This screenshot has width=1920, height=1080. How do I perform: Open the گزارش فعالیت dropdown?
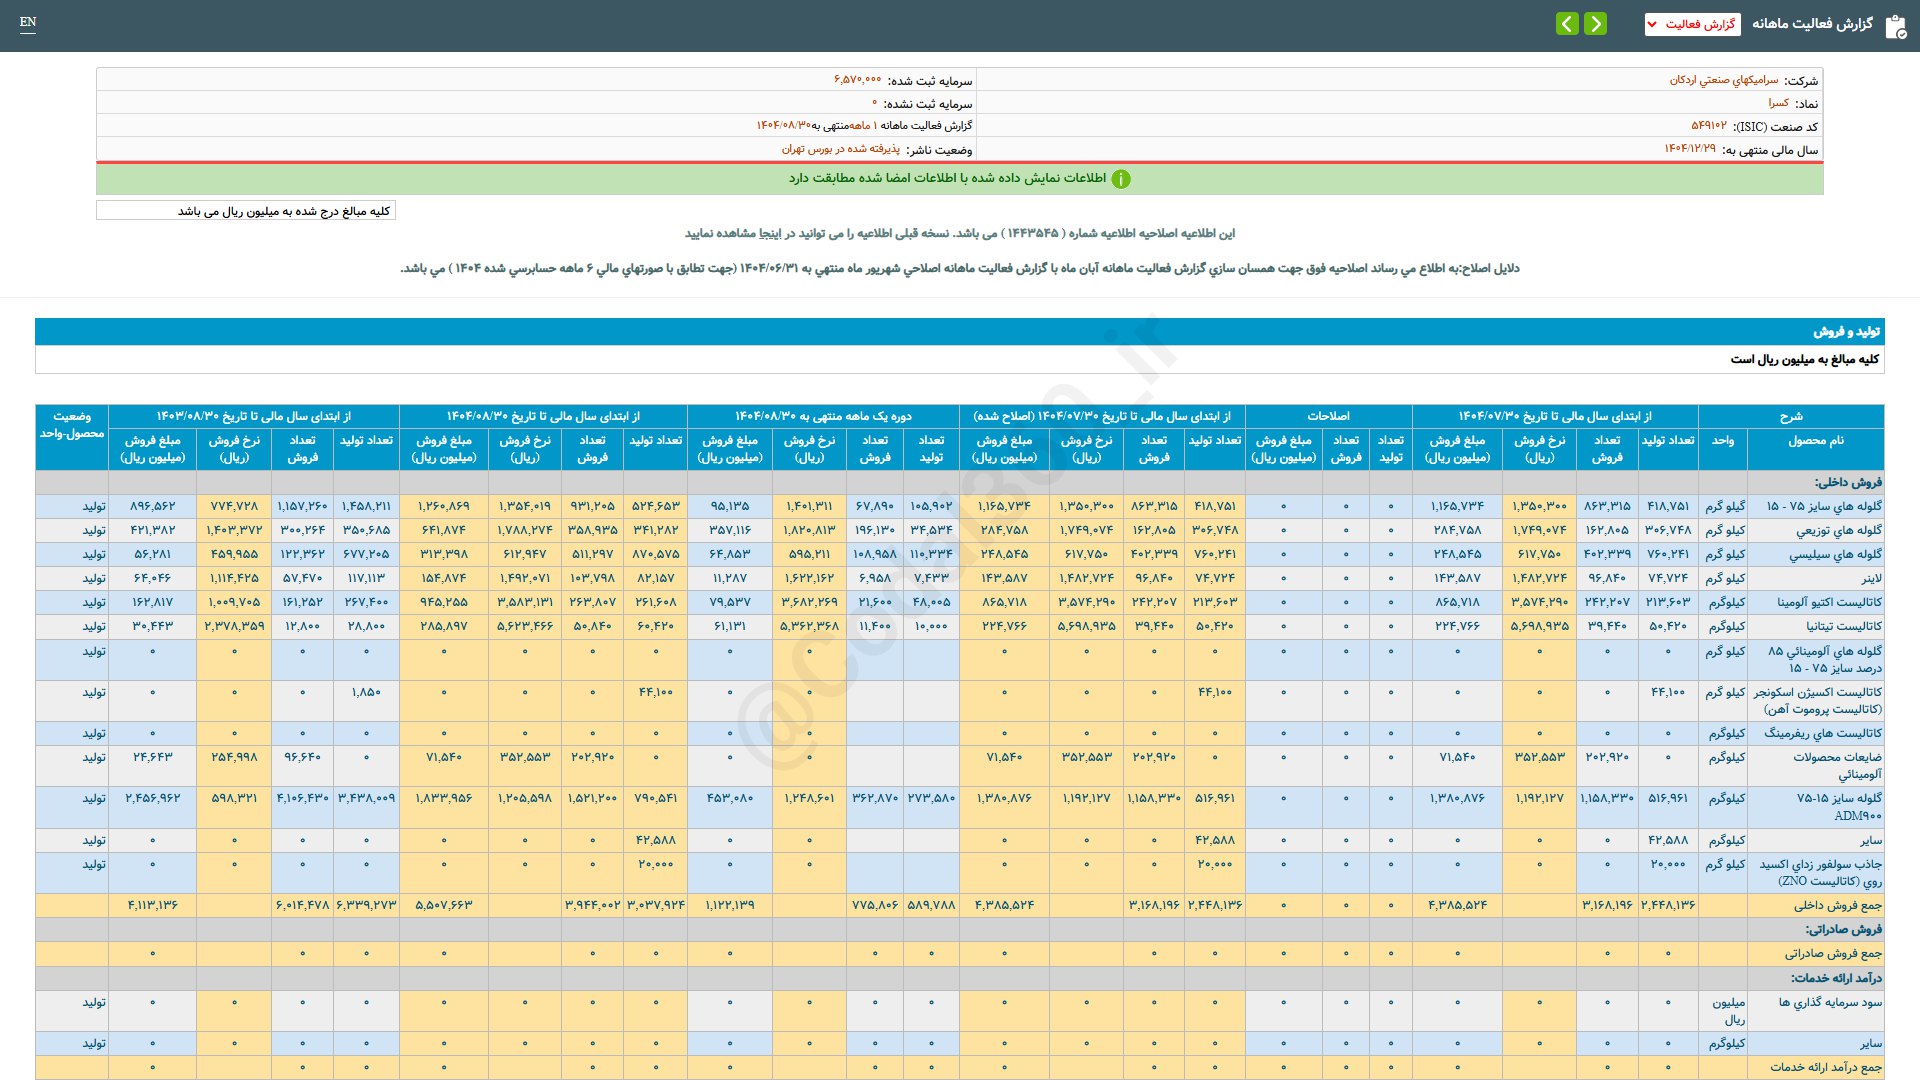(x=1692, y=24)
